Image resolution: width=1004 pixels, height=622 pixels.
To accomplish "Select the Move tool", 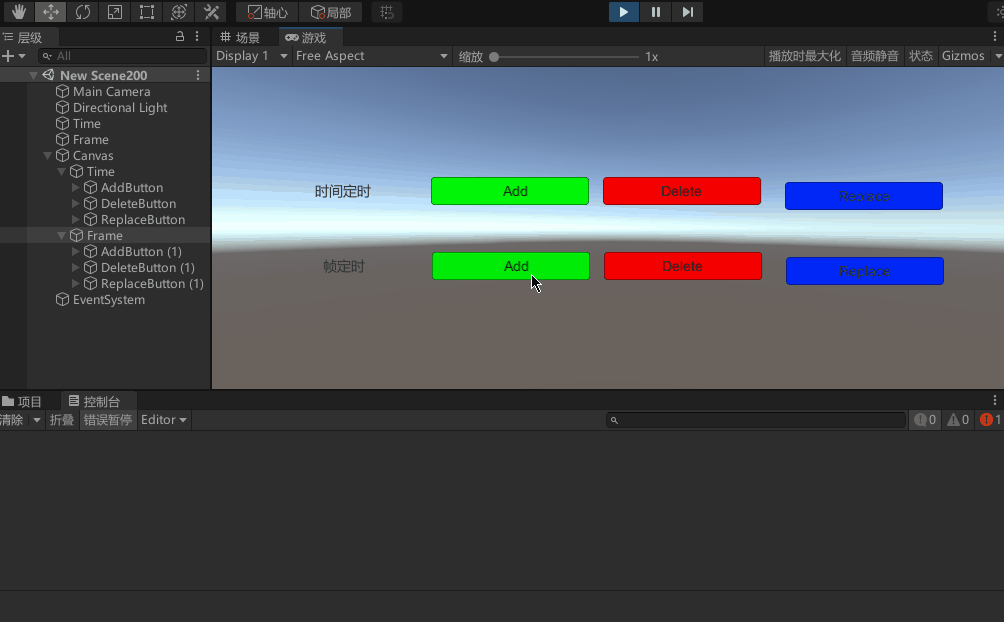I will point(51,12).
